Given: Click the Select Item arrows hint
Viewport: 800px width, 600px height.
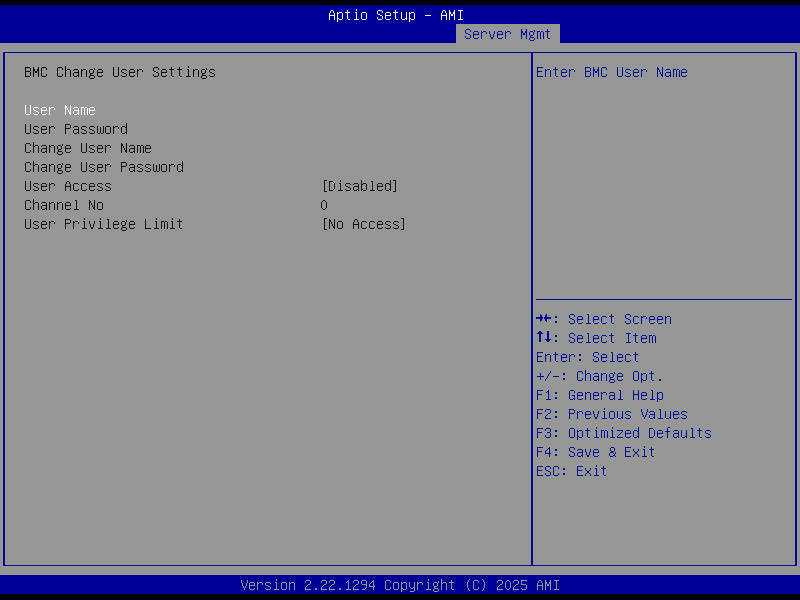Looking at the screenshot, I should [x=595, y=338].
